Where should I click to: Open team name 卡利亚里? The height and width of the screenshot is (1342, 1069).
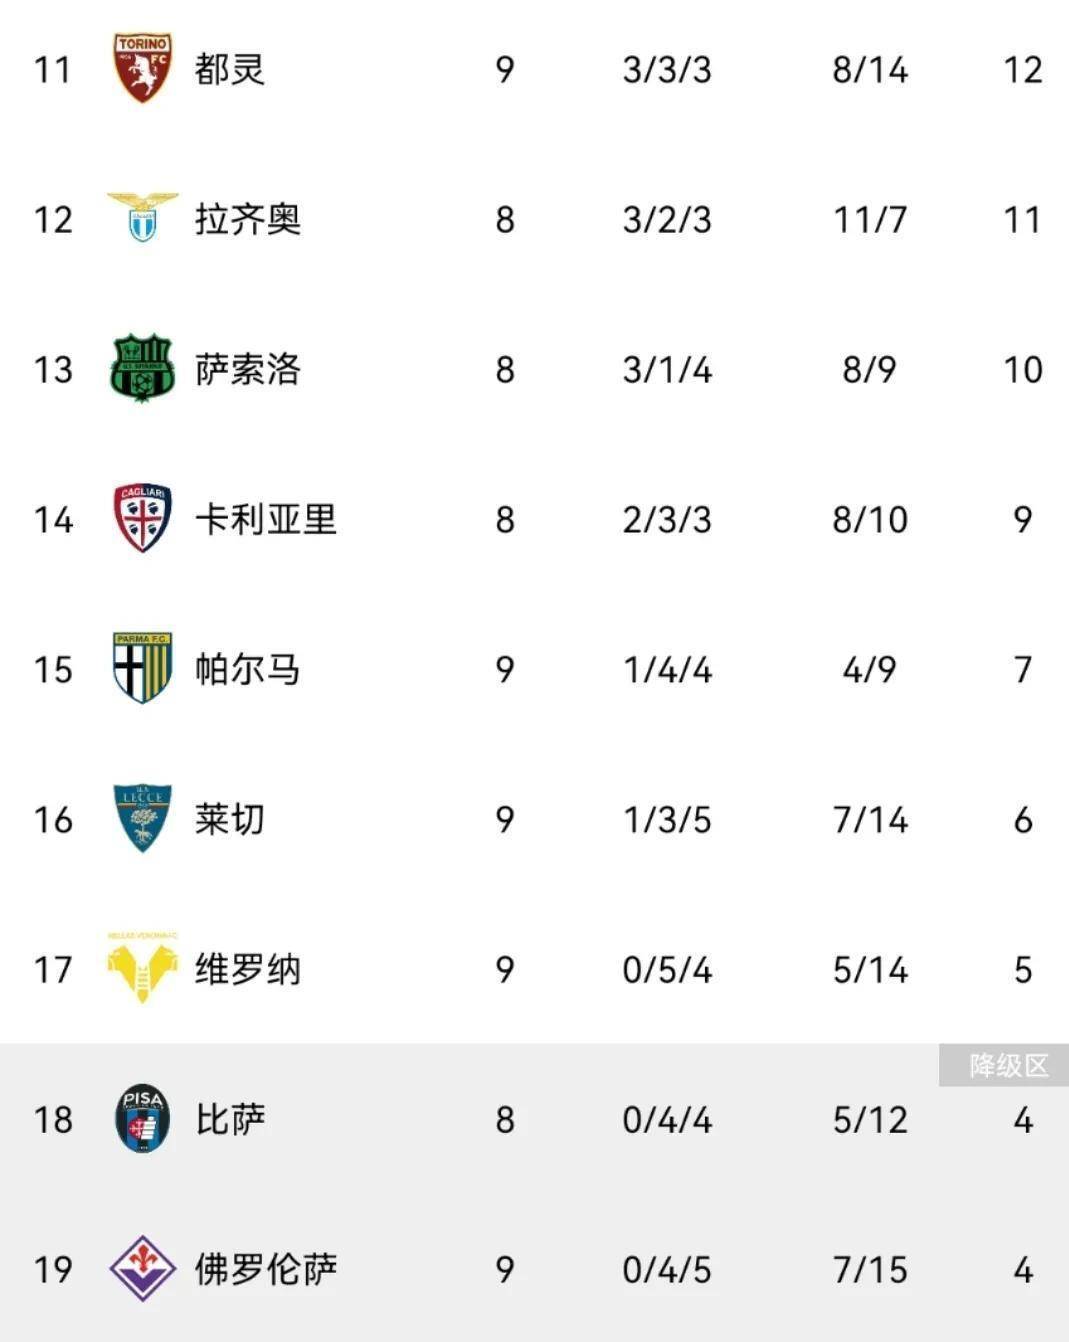pyautogui.click(x=265, y=519)
